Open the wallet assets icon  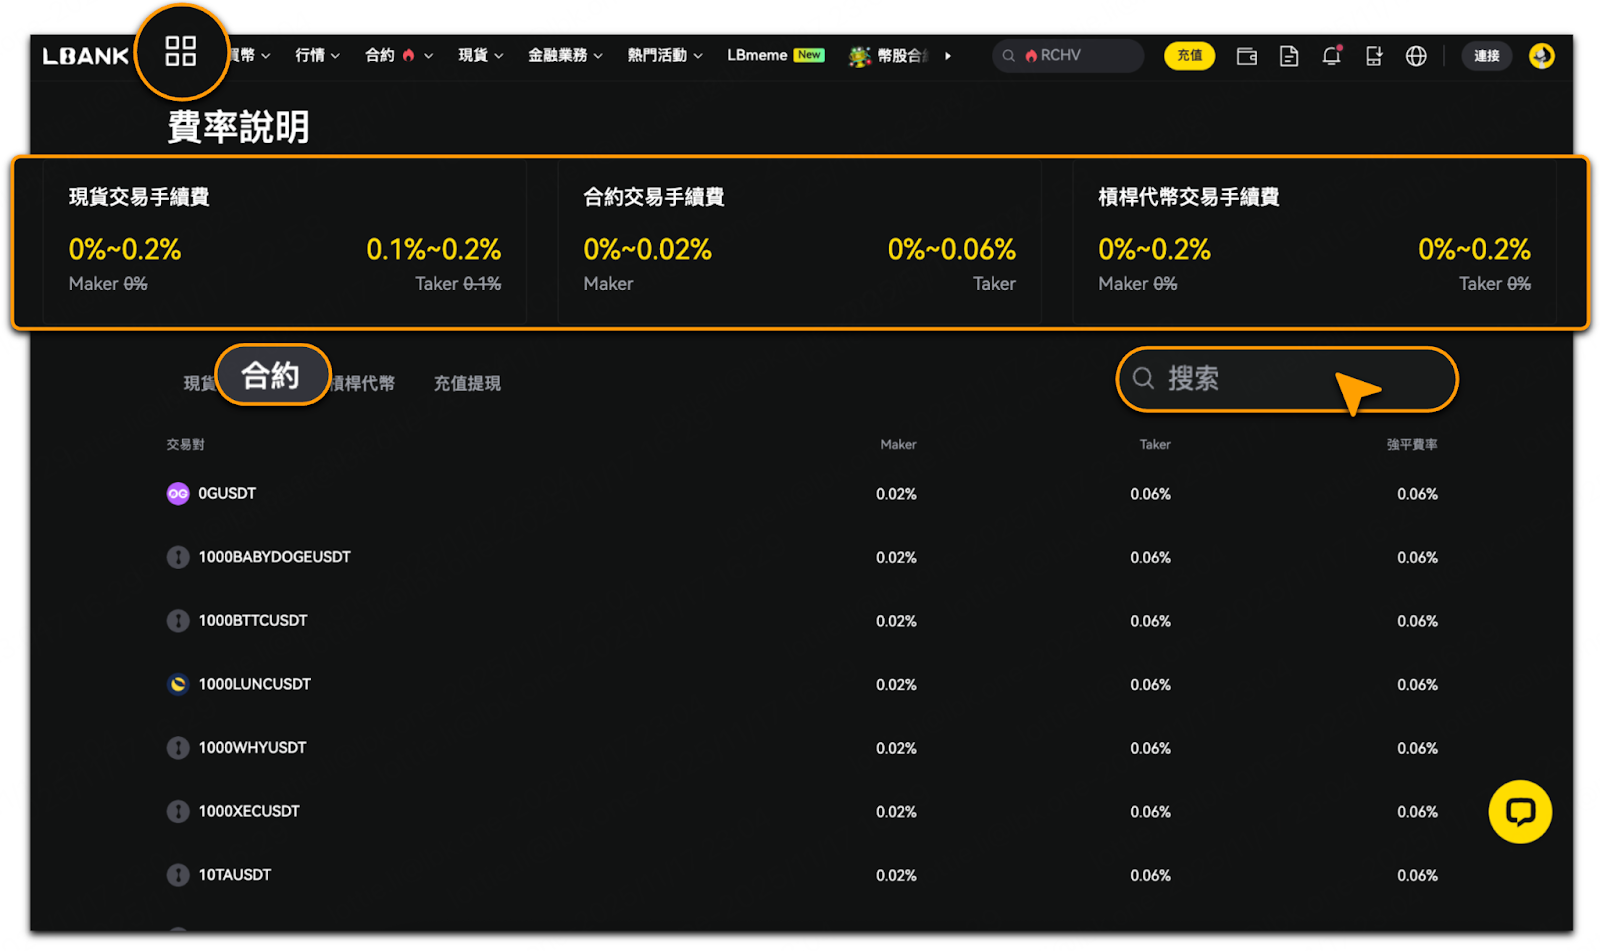pos(1246,56)
